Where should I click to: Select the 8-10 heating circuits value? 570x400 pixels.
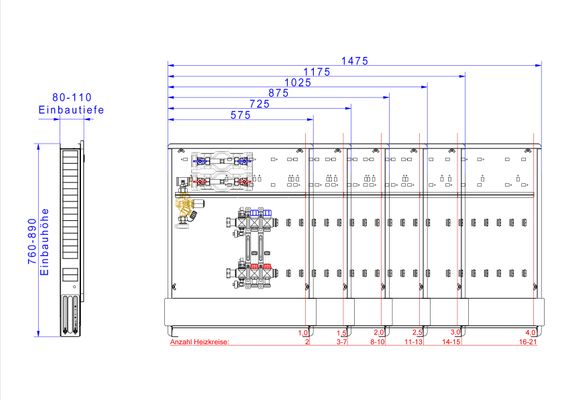tap(378, 342)
